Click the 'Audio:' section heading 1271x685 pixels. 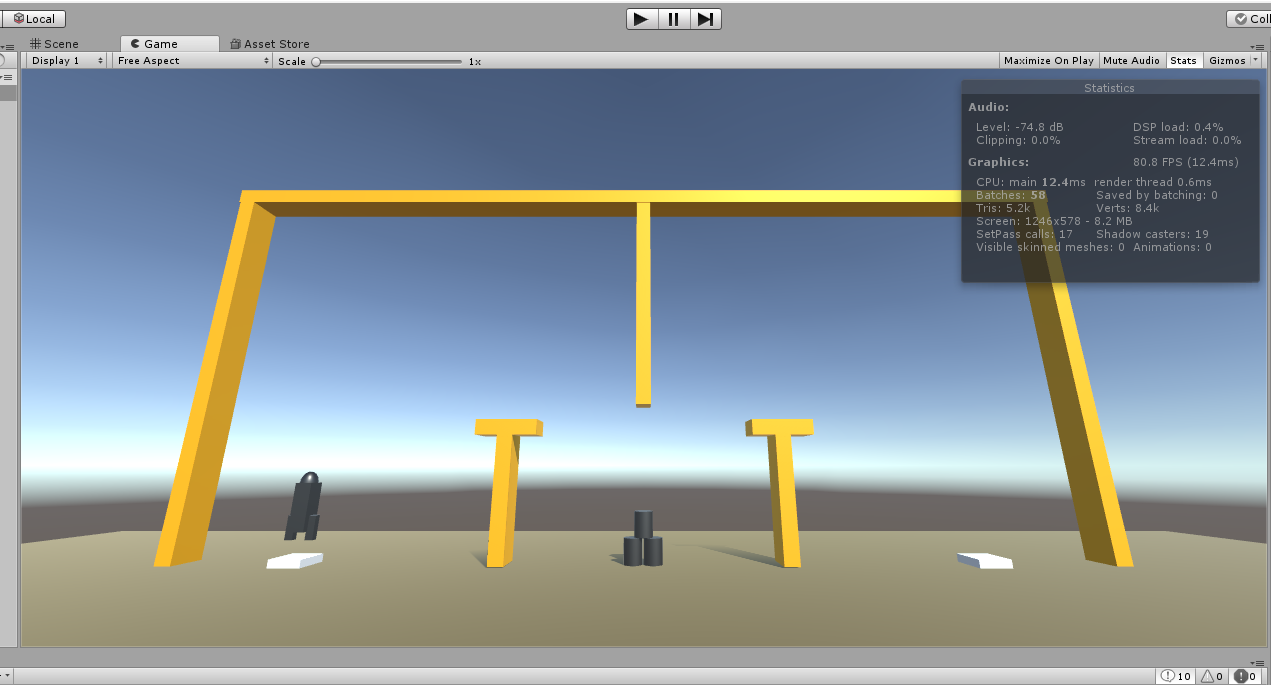point(988,107)
